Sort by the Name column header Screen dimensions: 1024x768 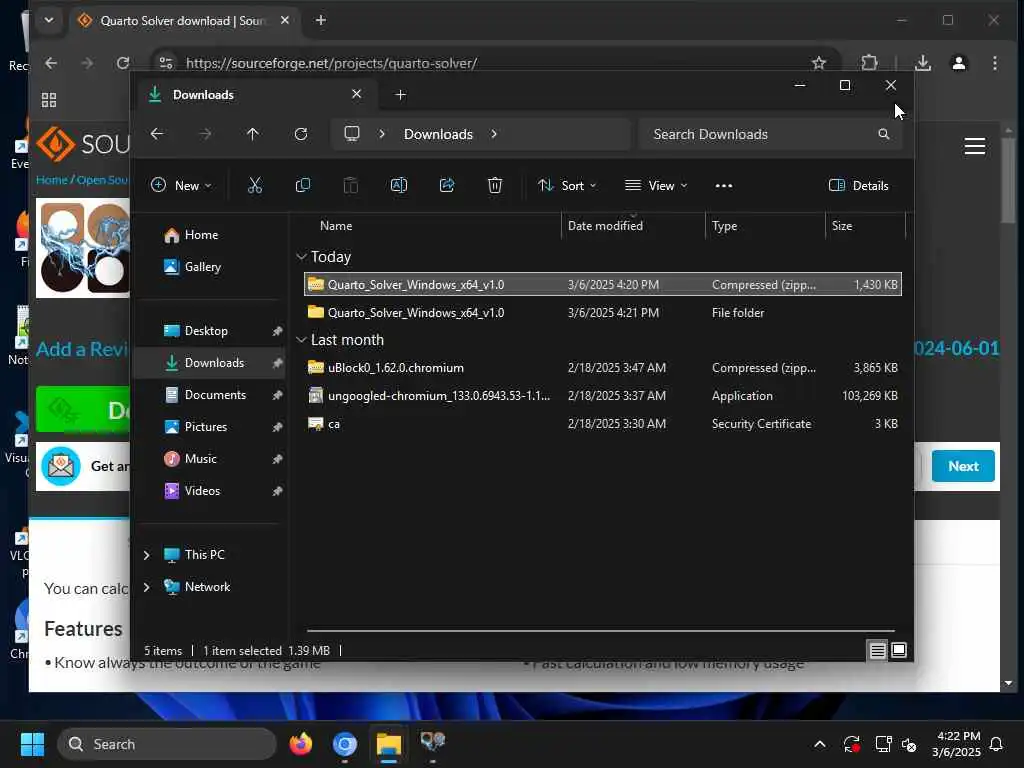tap(336, 225)
